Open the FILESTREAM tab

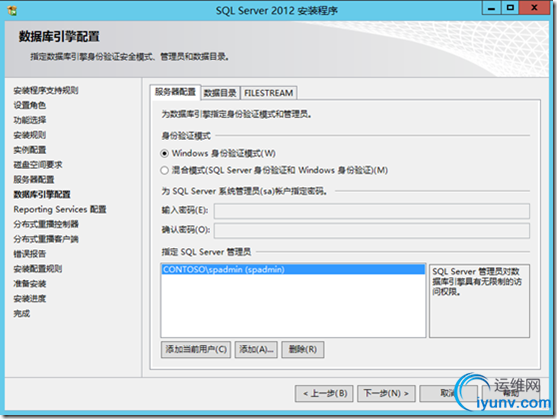coord(269,93)
